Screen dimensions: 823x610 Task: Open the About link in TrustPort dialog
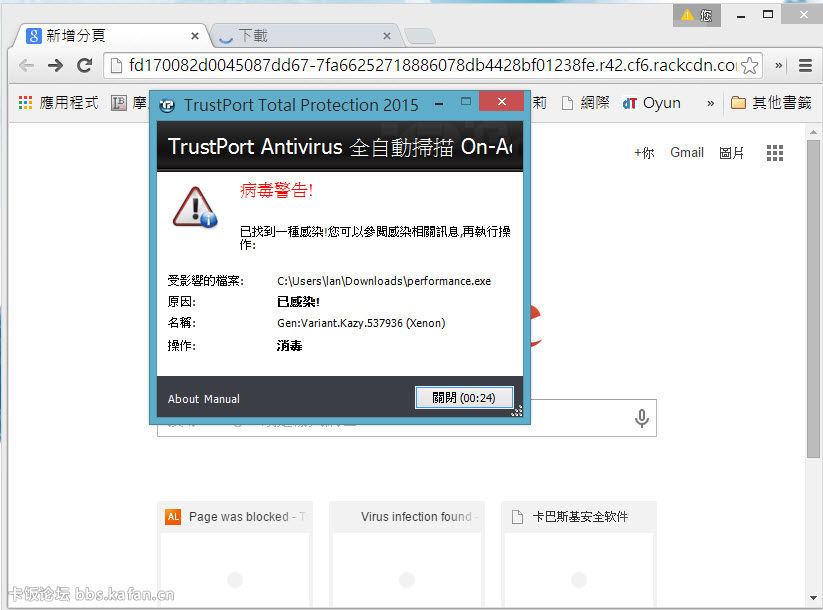tap(183, 399)
